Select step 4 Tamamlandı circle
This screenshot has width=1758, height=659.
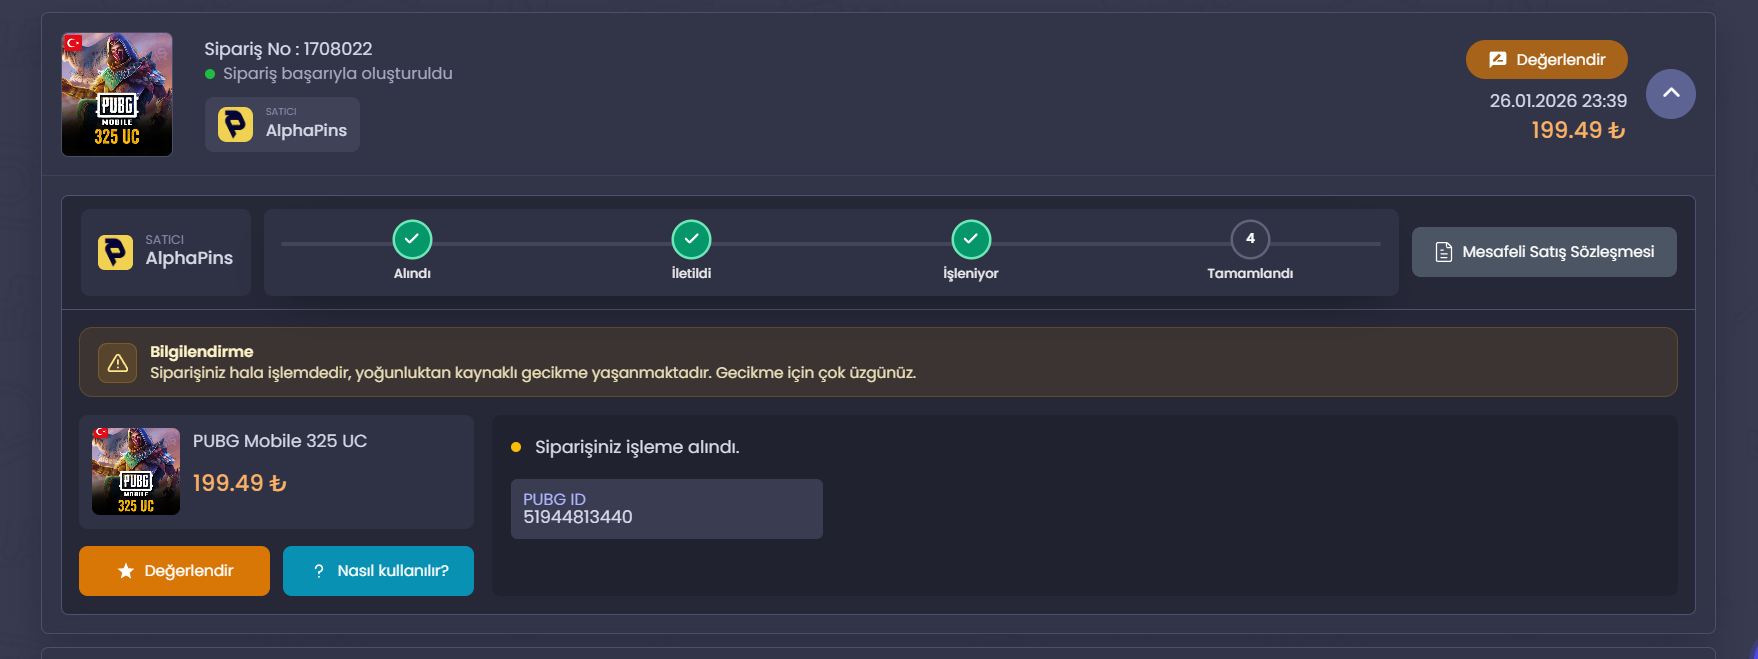point(1250,239)
